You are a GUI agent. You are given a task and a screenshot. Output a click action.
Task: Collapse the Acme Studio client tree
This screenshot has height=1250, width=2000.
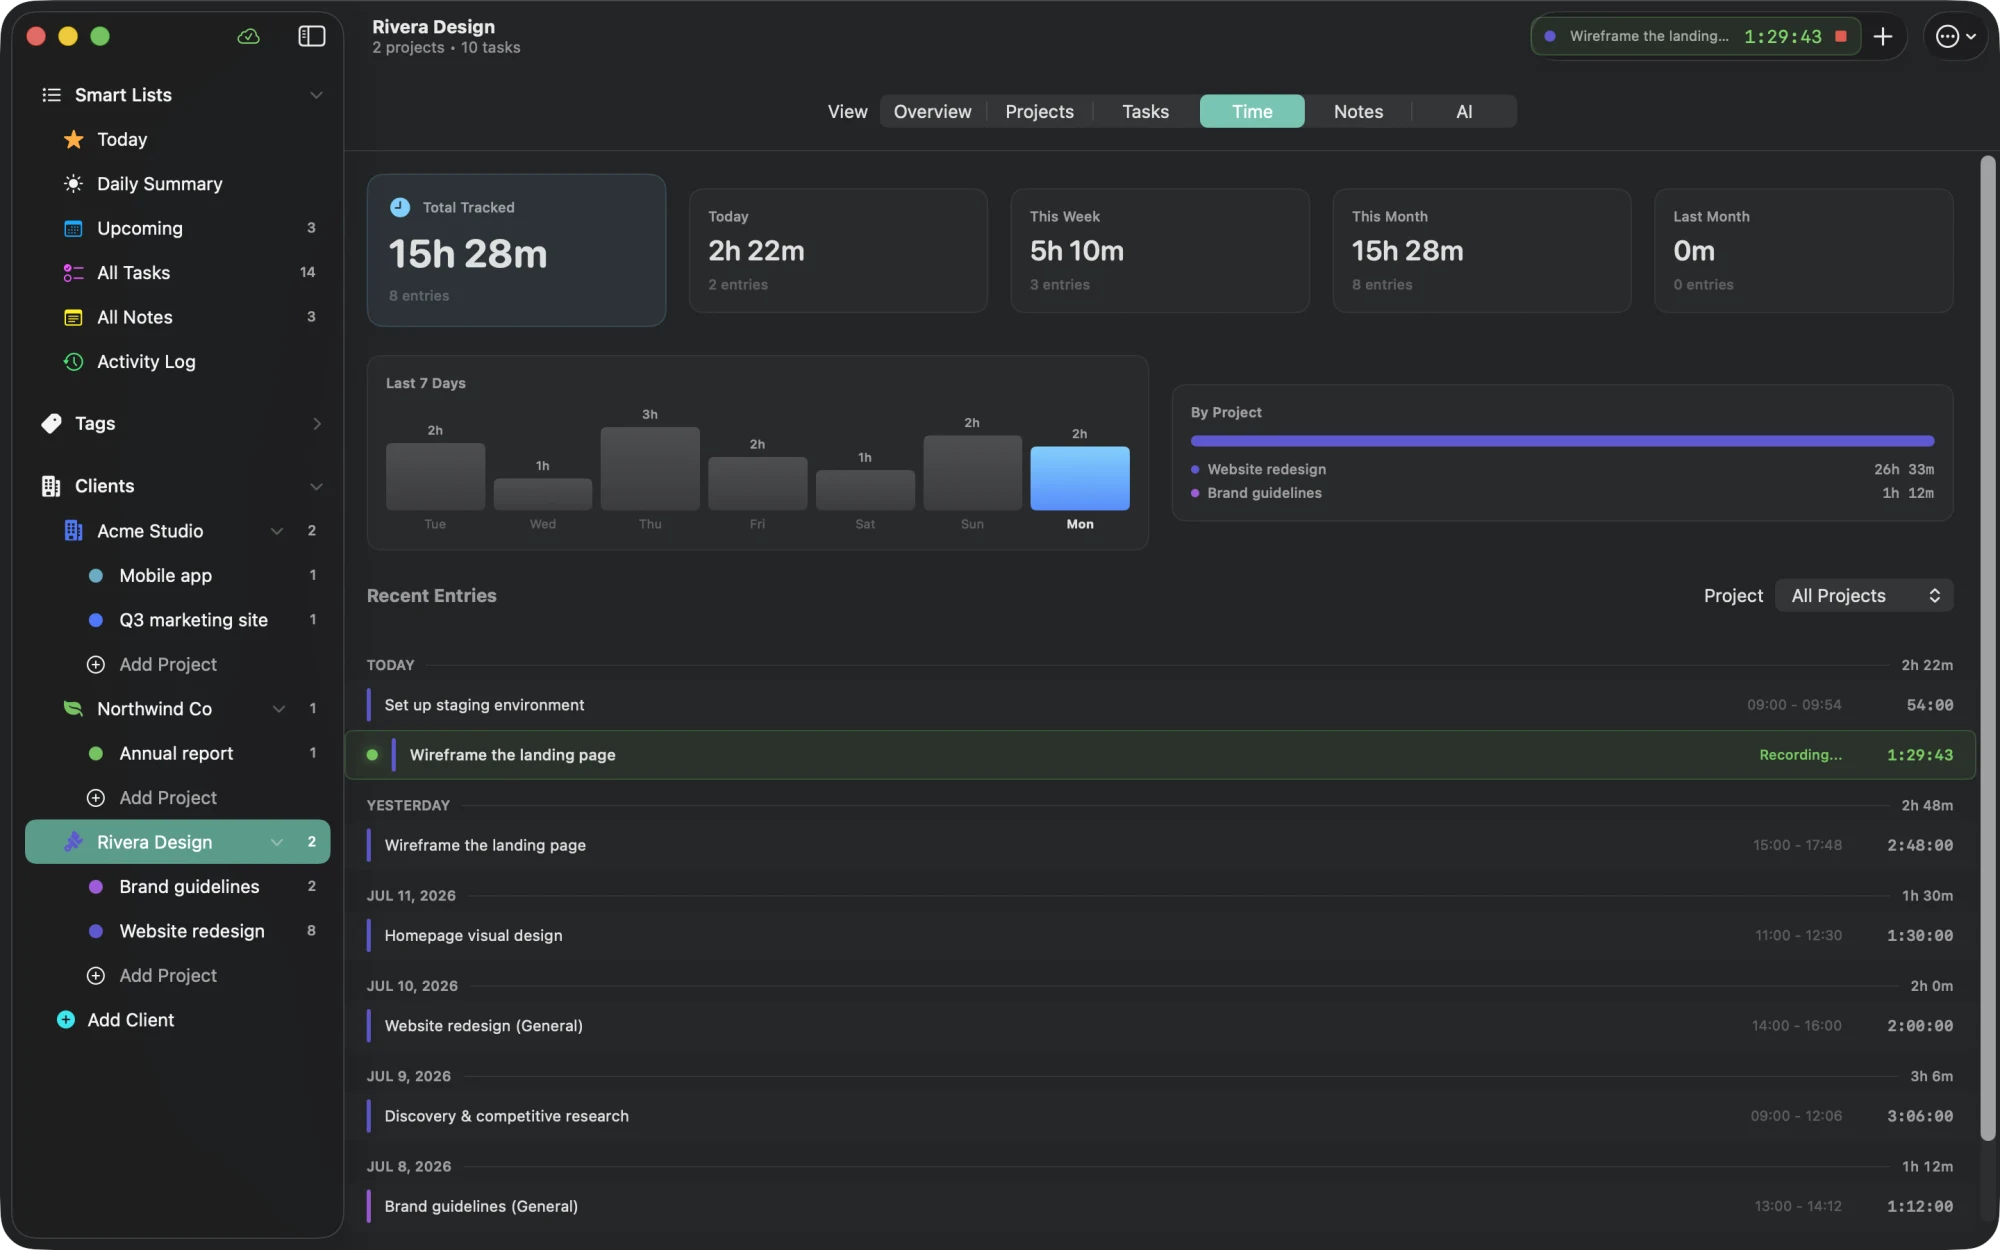[277, 531]
